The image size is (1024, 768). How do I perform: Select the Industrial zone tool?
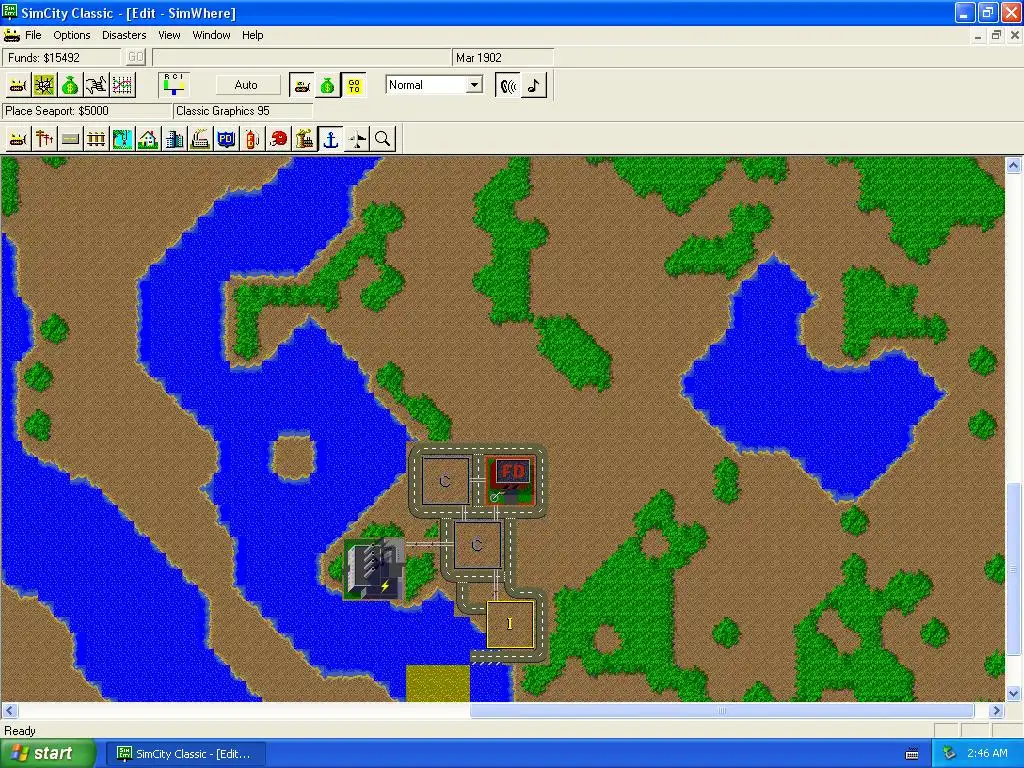point(200,139)
